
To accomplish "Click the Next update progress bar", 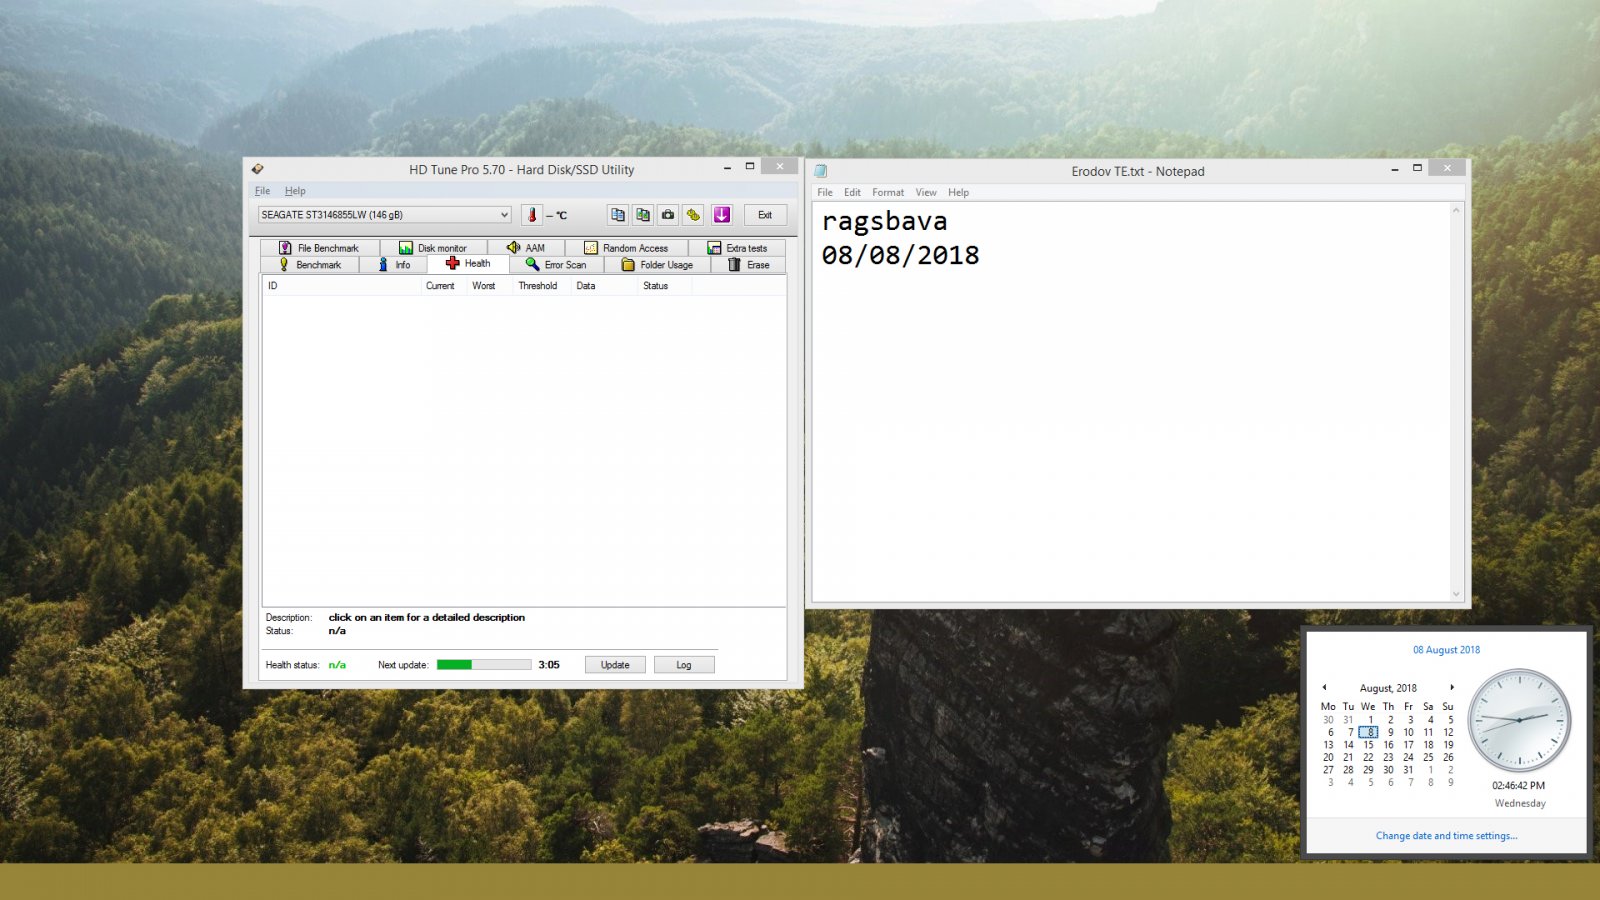I will click(484, 664).
